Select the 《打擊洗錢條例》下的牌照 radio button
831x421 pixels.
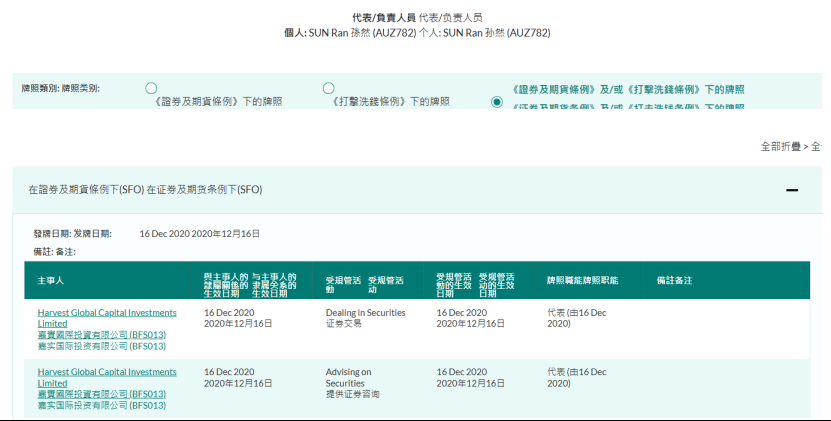(x=329, y=88)
